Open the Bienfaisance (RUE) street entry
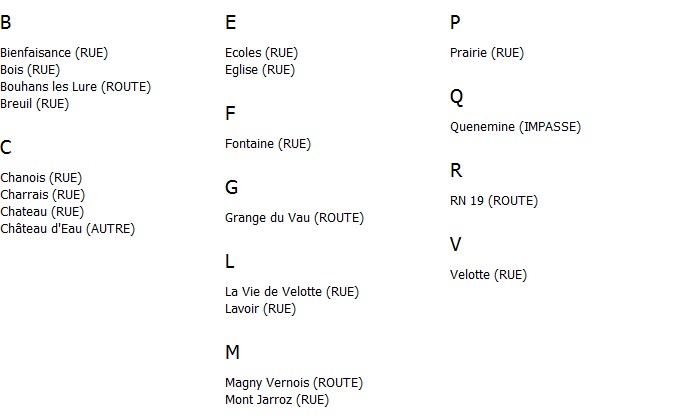675x416 pixels. tap(54, 53)
